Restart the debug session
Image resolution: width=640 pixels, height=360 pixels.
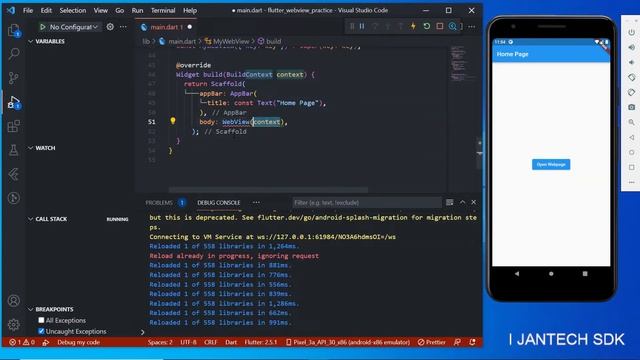click(x=427, y=26)
